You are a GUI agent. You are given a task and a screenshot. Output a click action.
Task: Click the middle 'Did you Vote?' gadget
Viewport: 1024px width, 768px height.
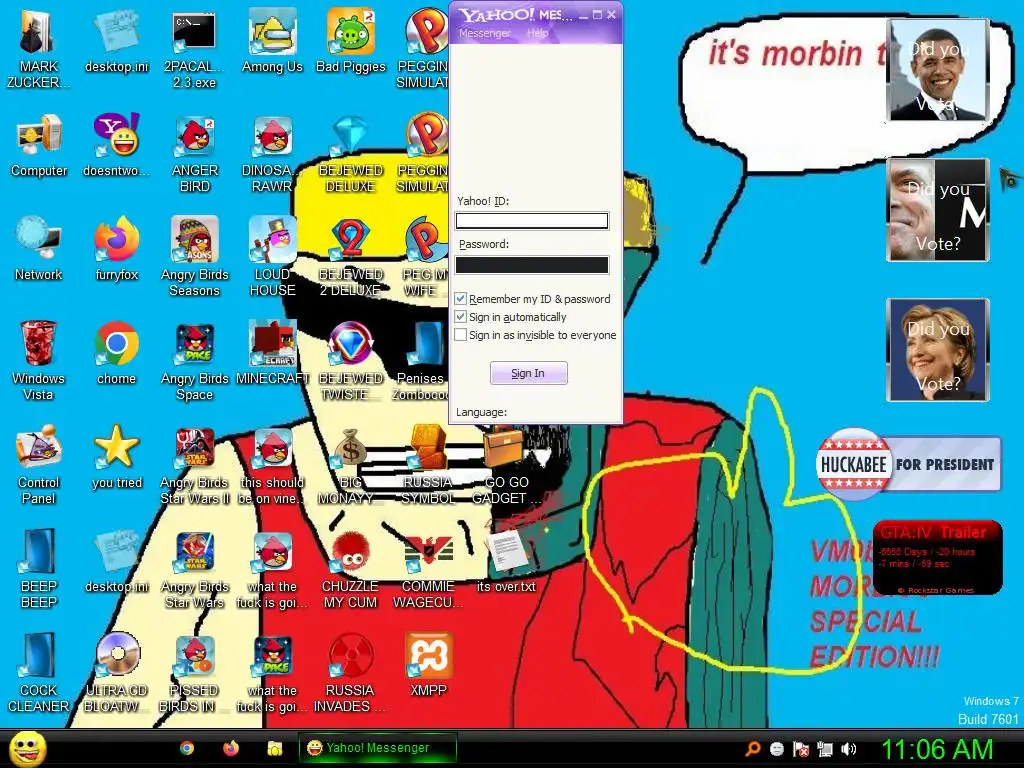point(938,210)
